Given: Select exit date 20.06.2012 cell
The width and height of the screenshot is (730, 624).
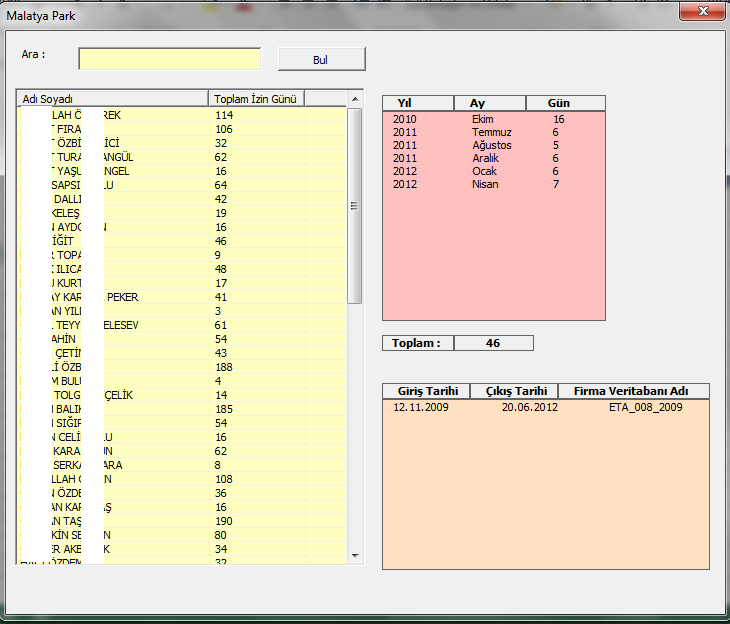Looking at the screenshot, I should [529, 407].
